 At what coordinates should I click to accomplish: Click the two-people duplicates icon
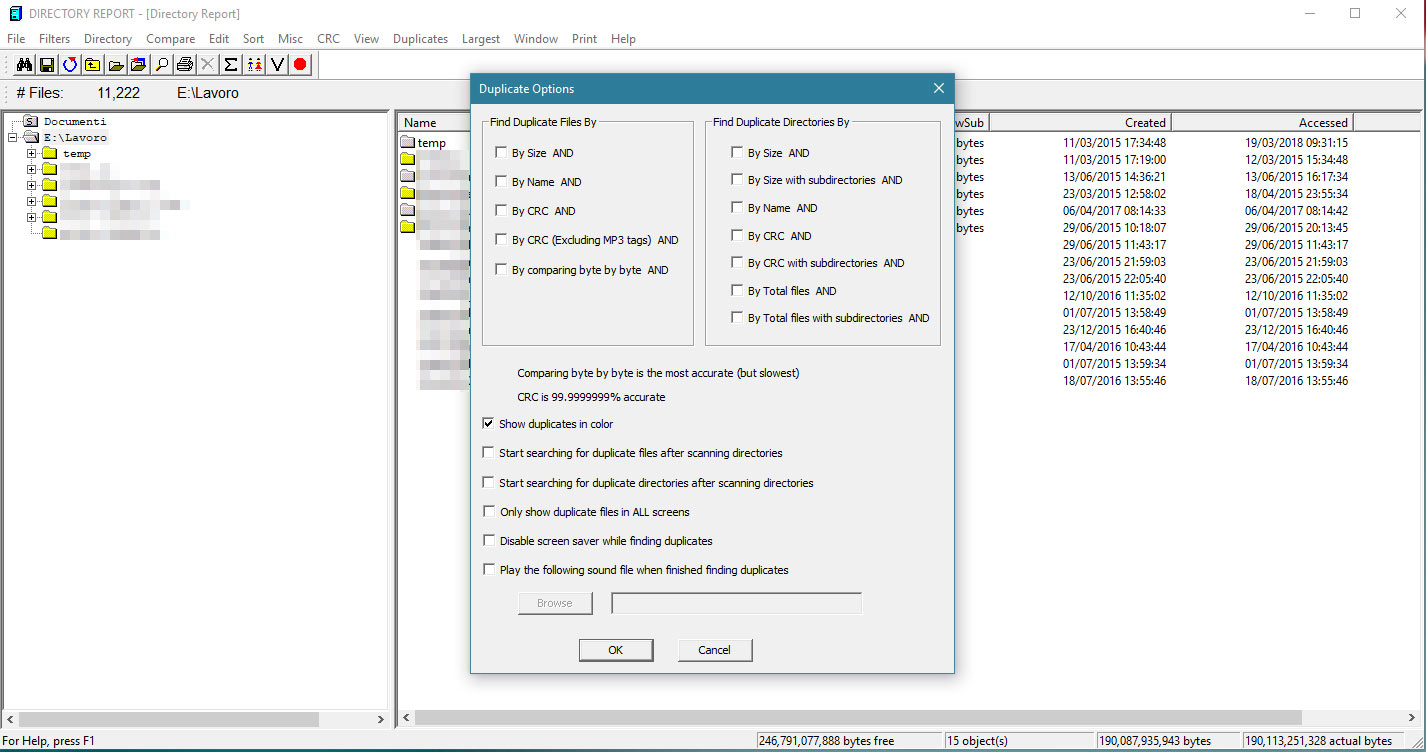pyautogui.click(x=254, y=65)
